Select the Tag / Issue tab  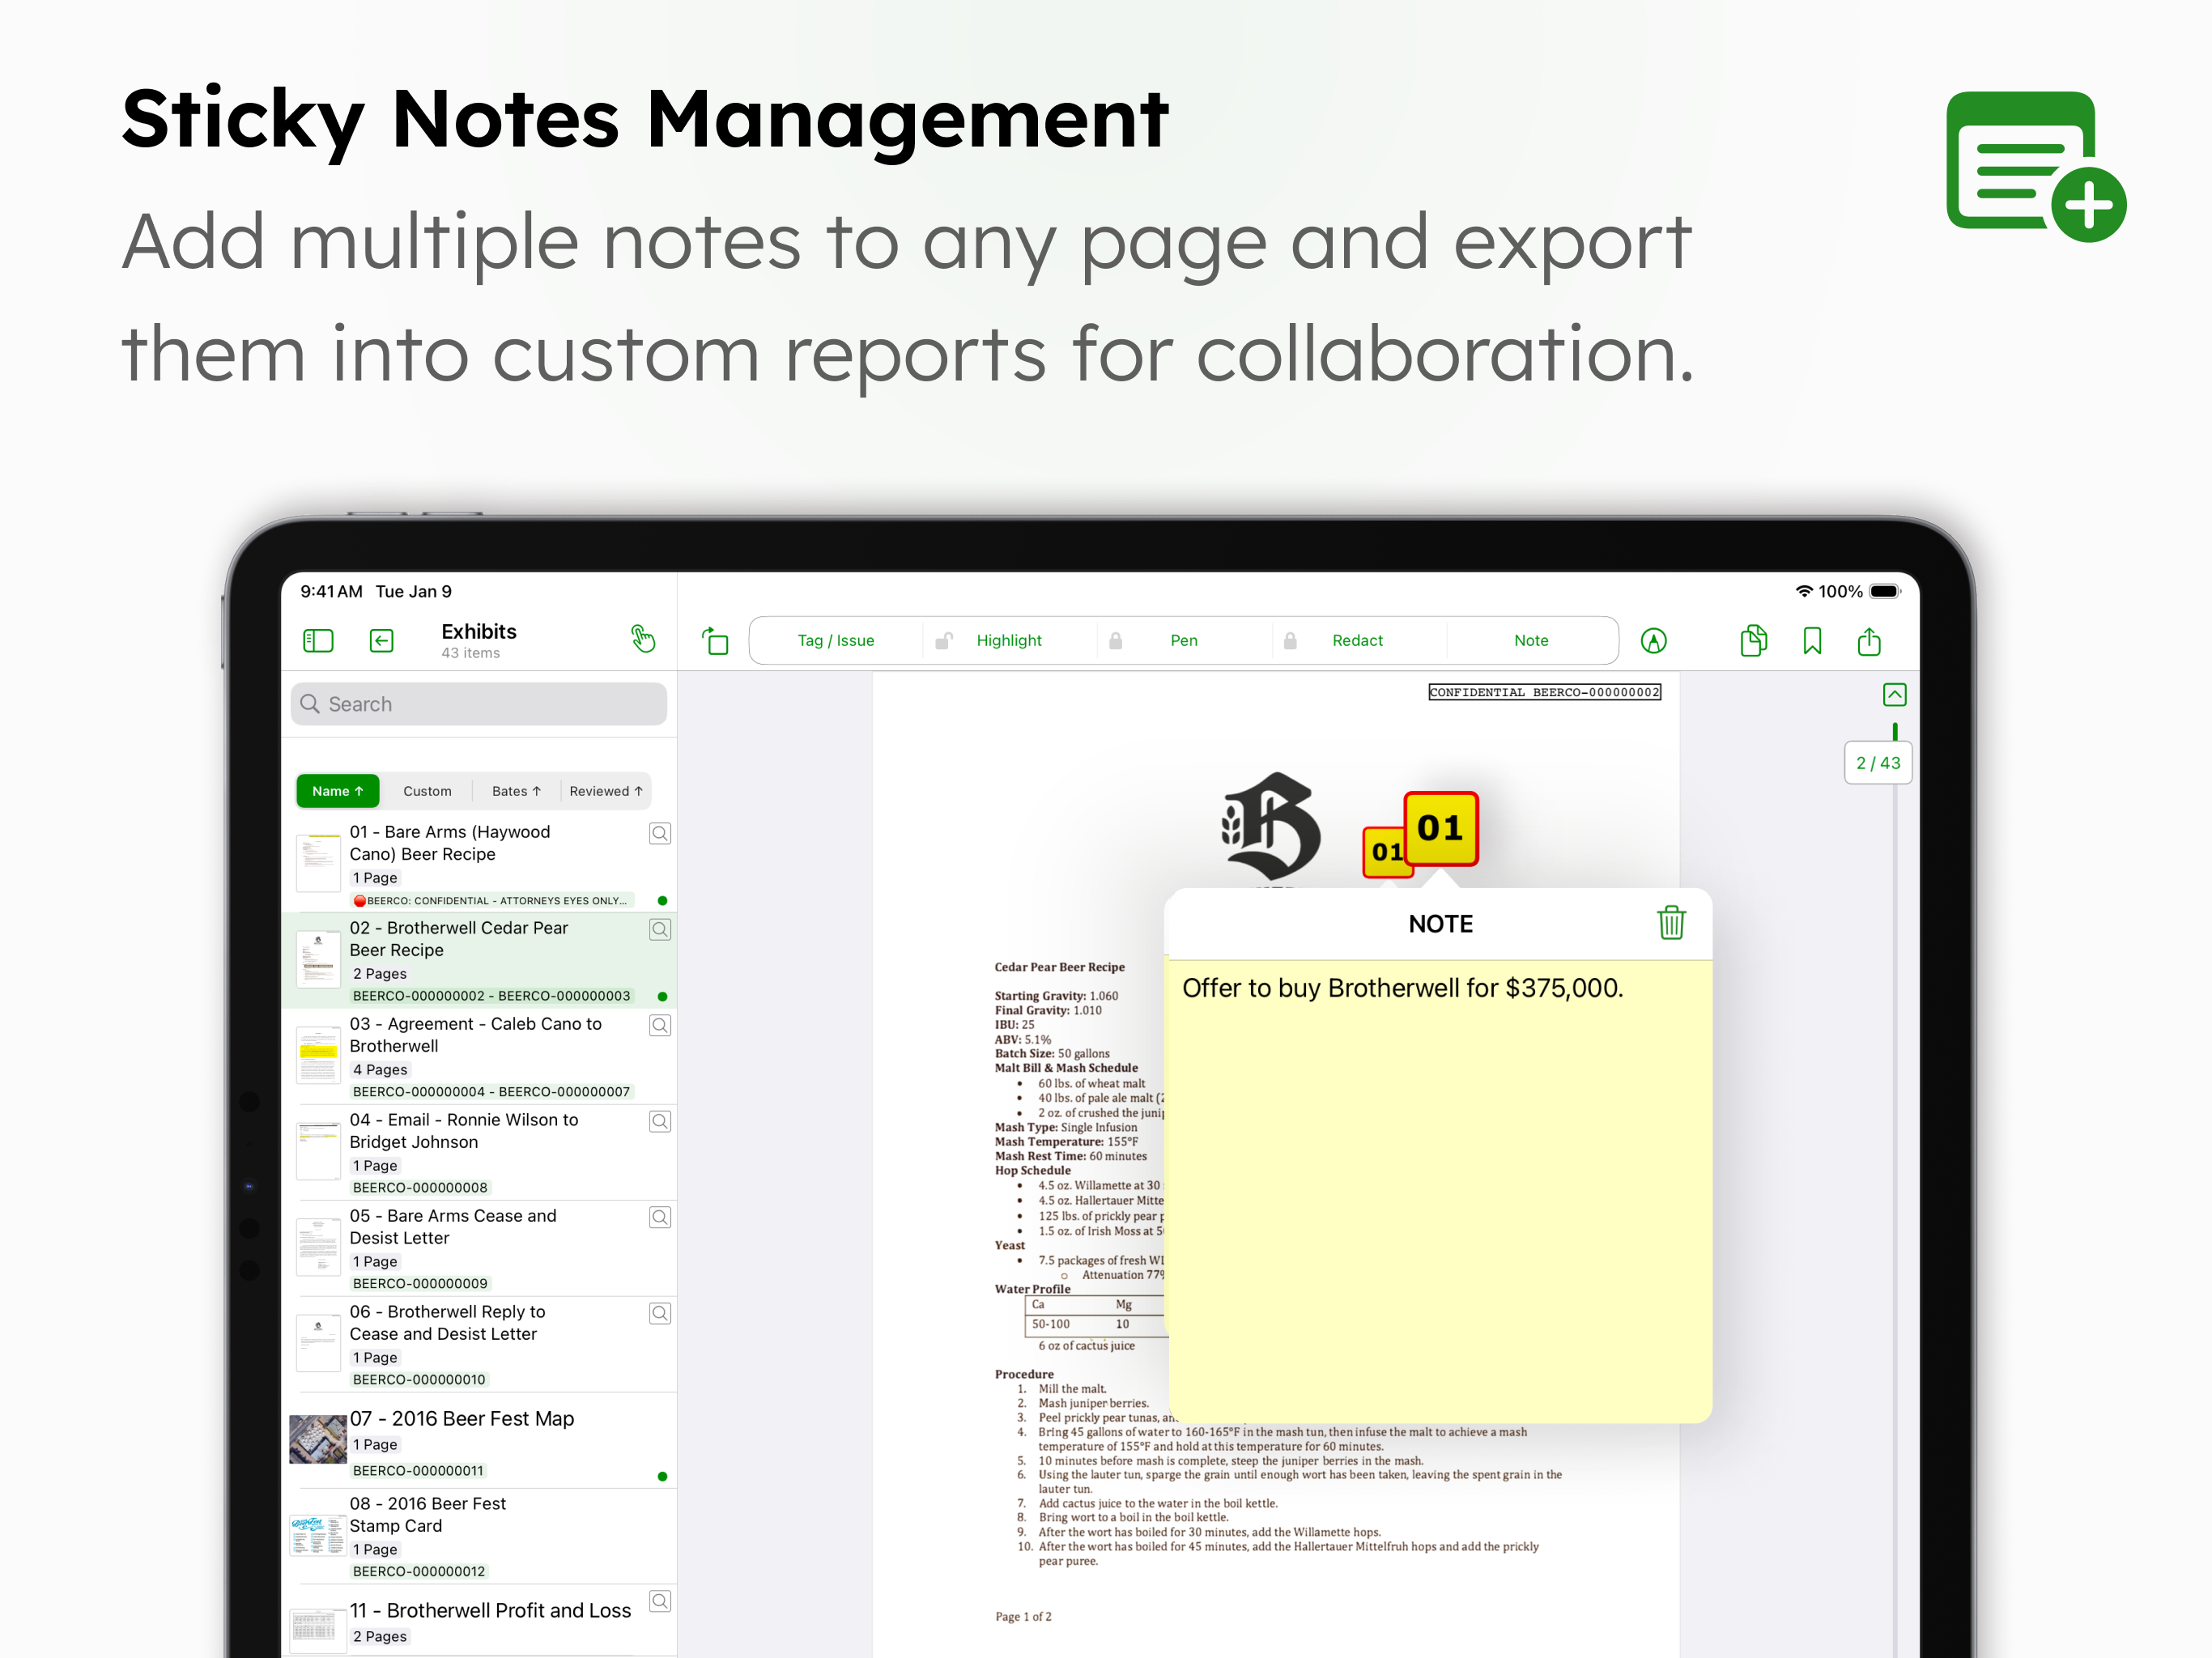tap(835, 640)
